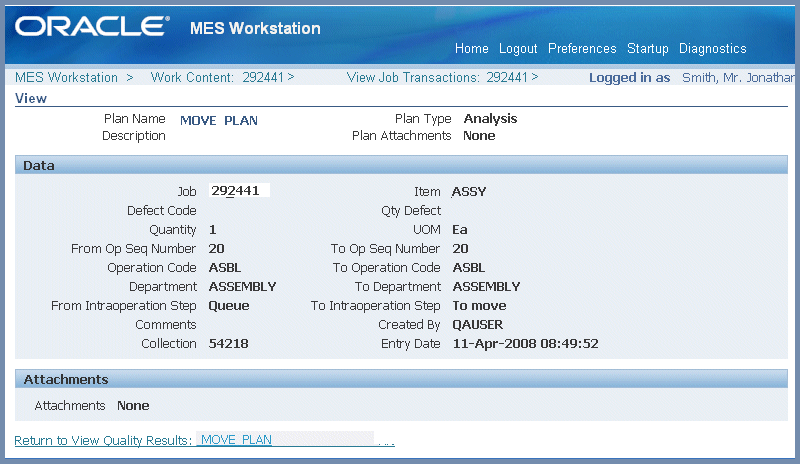Select the Item value ASSY
Viewport: 800px width, 464px height.
point(469,191)
